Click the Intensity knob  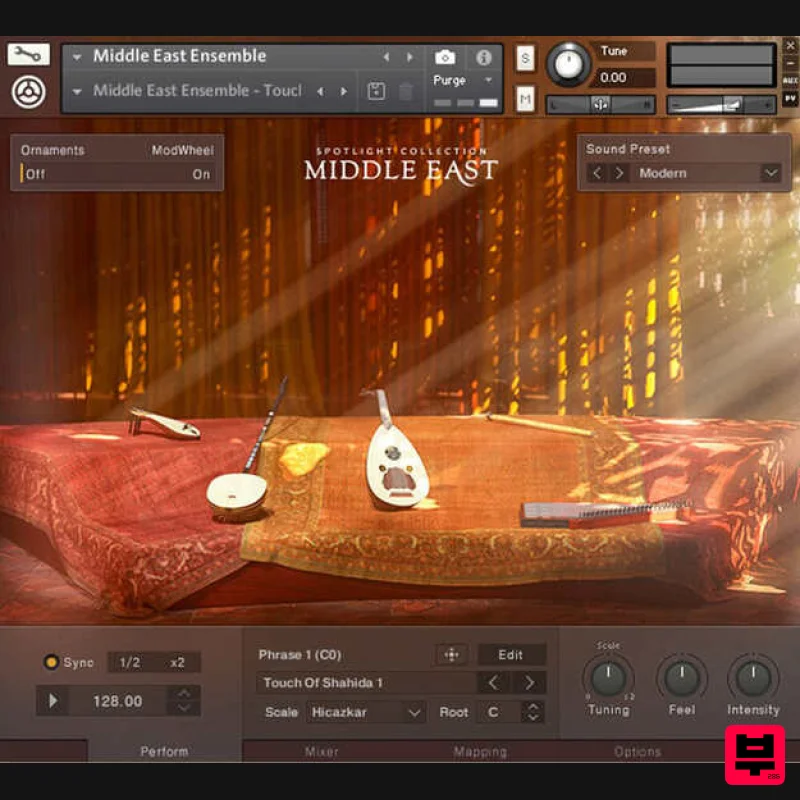point(753,679)
